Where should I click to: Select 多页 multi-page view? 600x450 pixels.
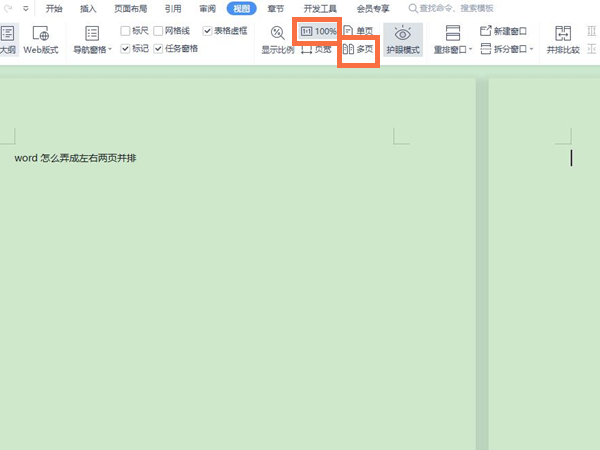358,48
